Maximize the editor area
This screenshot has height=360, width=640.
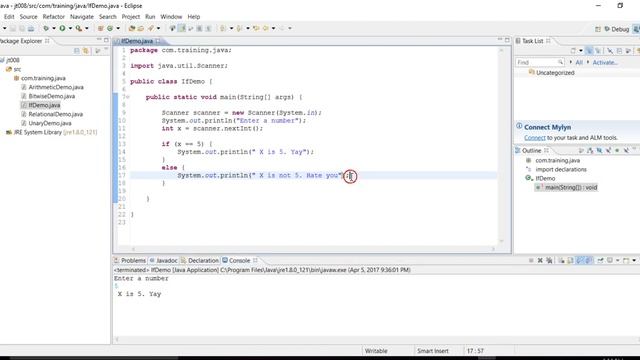[x=507, y=40]
